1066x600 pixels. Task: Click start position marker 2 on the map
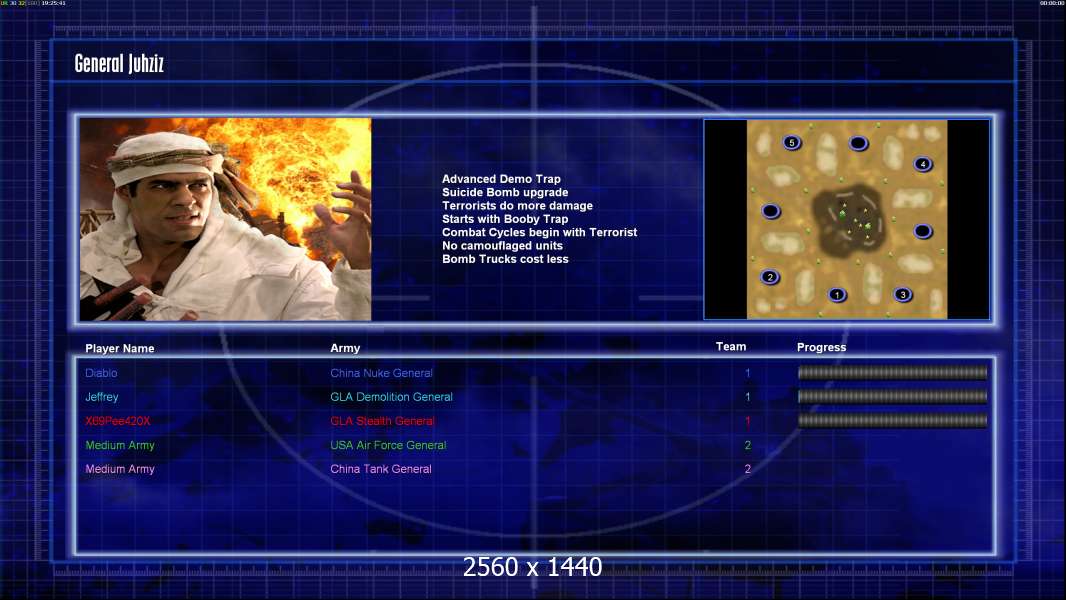770,277
